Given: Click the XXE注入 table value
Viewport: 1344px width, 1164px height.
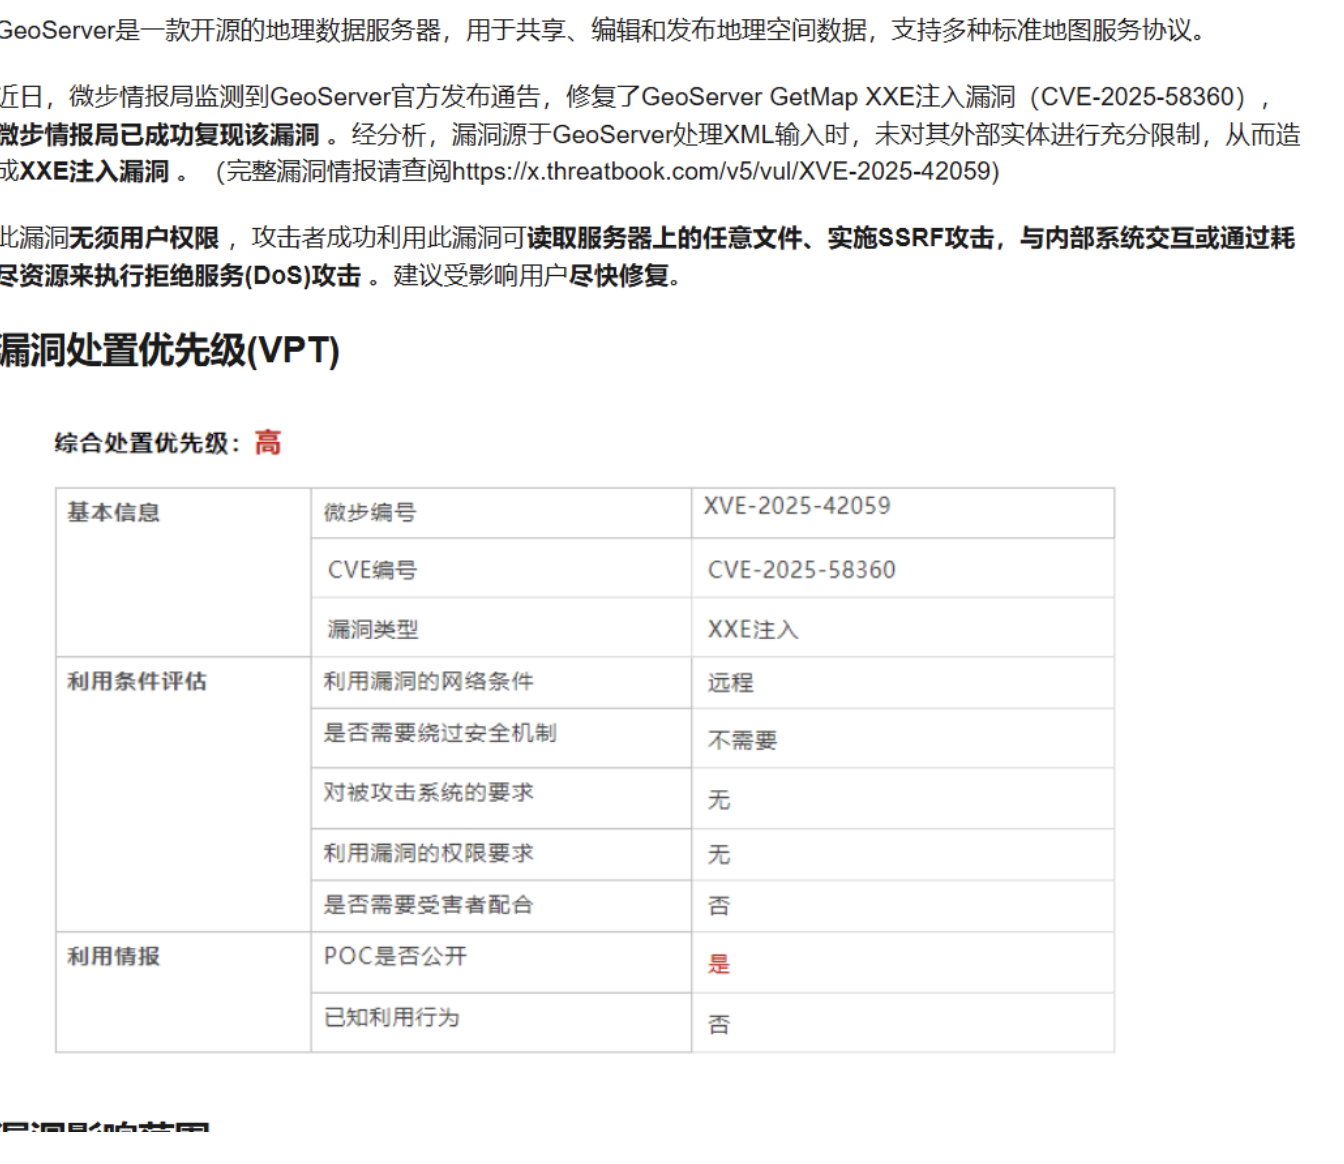Looking at the screenshot, I should click(x=753, y=629).
